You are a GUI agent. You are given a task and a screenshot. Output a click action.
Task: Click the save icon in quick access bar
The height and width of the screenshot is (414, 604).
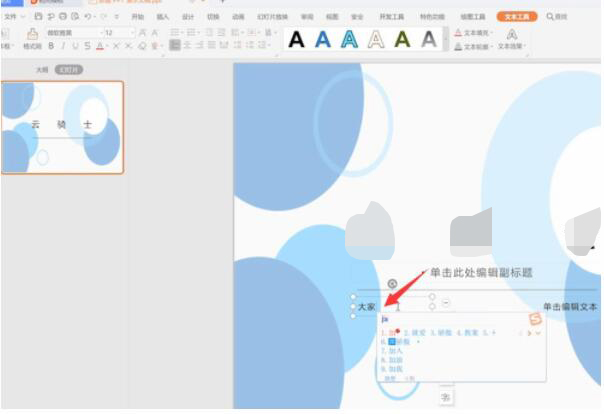tap(38, 16)
